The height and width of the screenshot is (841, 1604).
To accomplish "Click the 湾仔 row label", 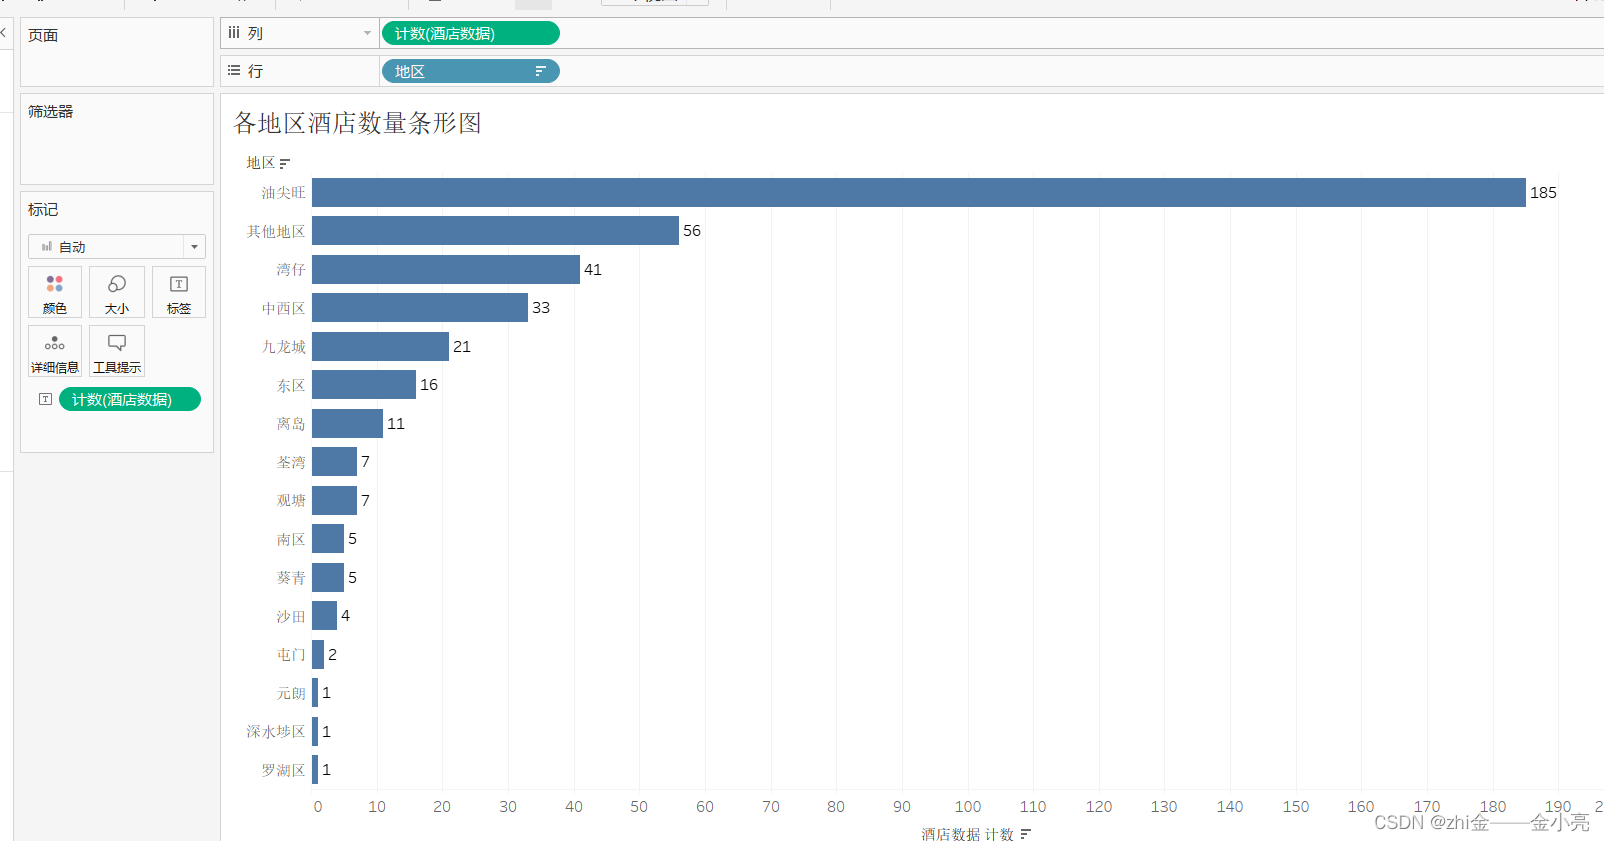I will pos(291,269).
